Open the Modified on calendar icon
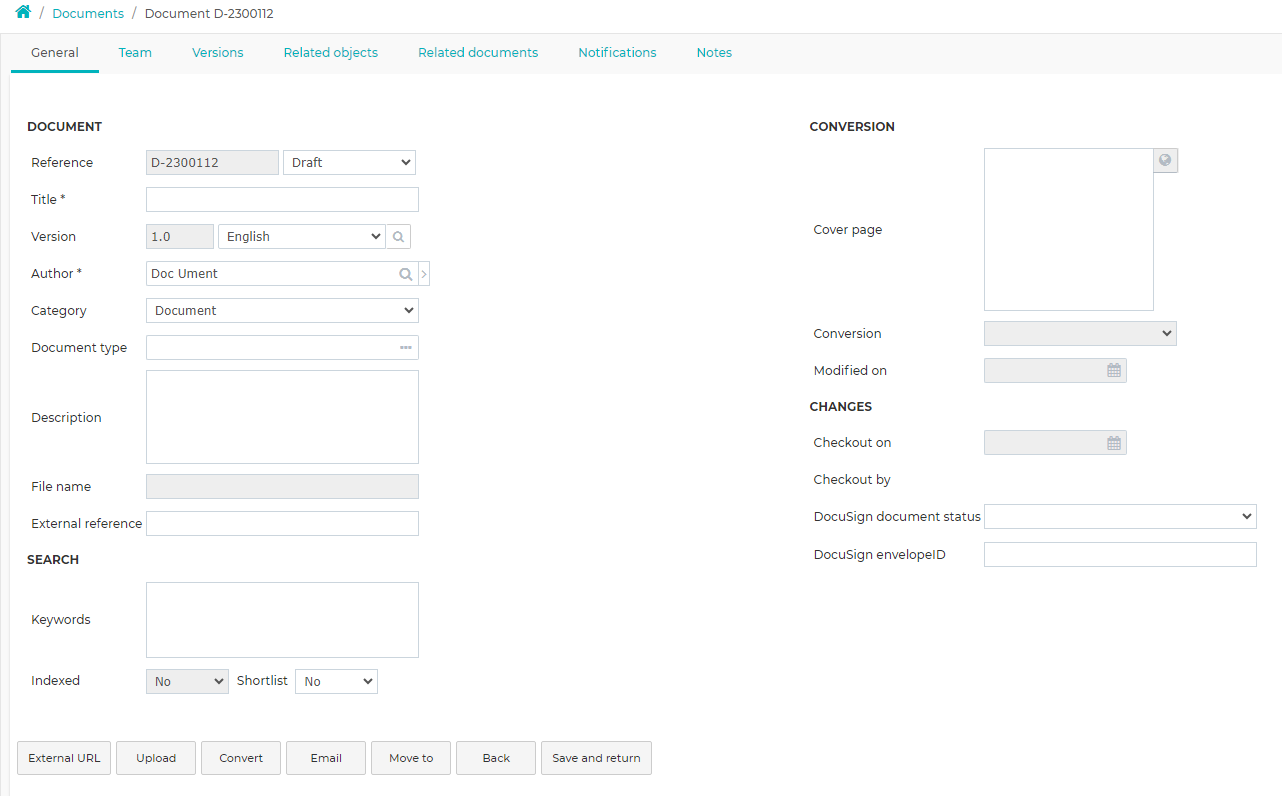This screenshot has height=796, width=1282. point(1114,371)
